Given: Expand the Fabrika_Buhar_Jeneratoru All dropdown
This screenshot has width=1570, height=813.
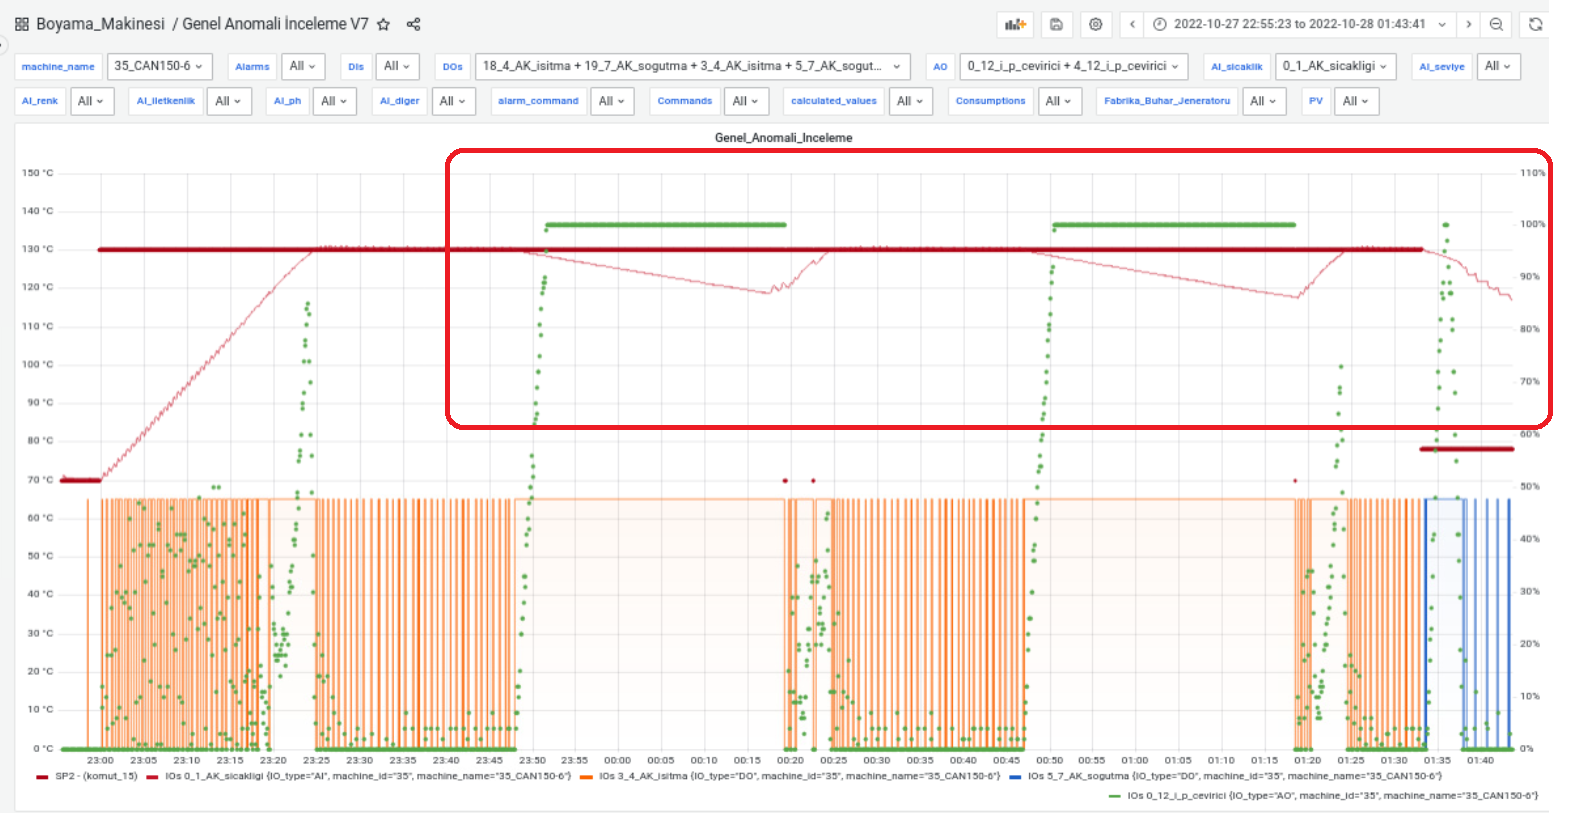Looking at the screenshot, I should tap(1264, 101).
